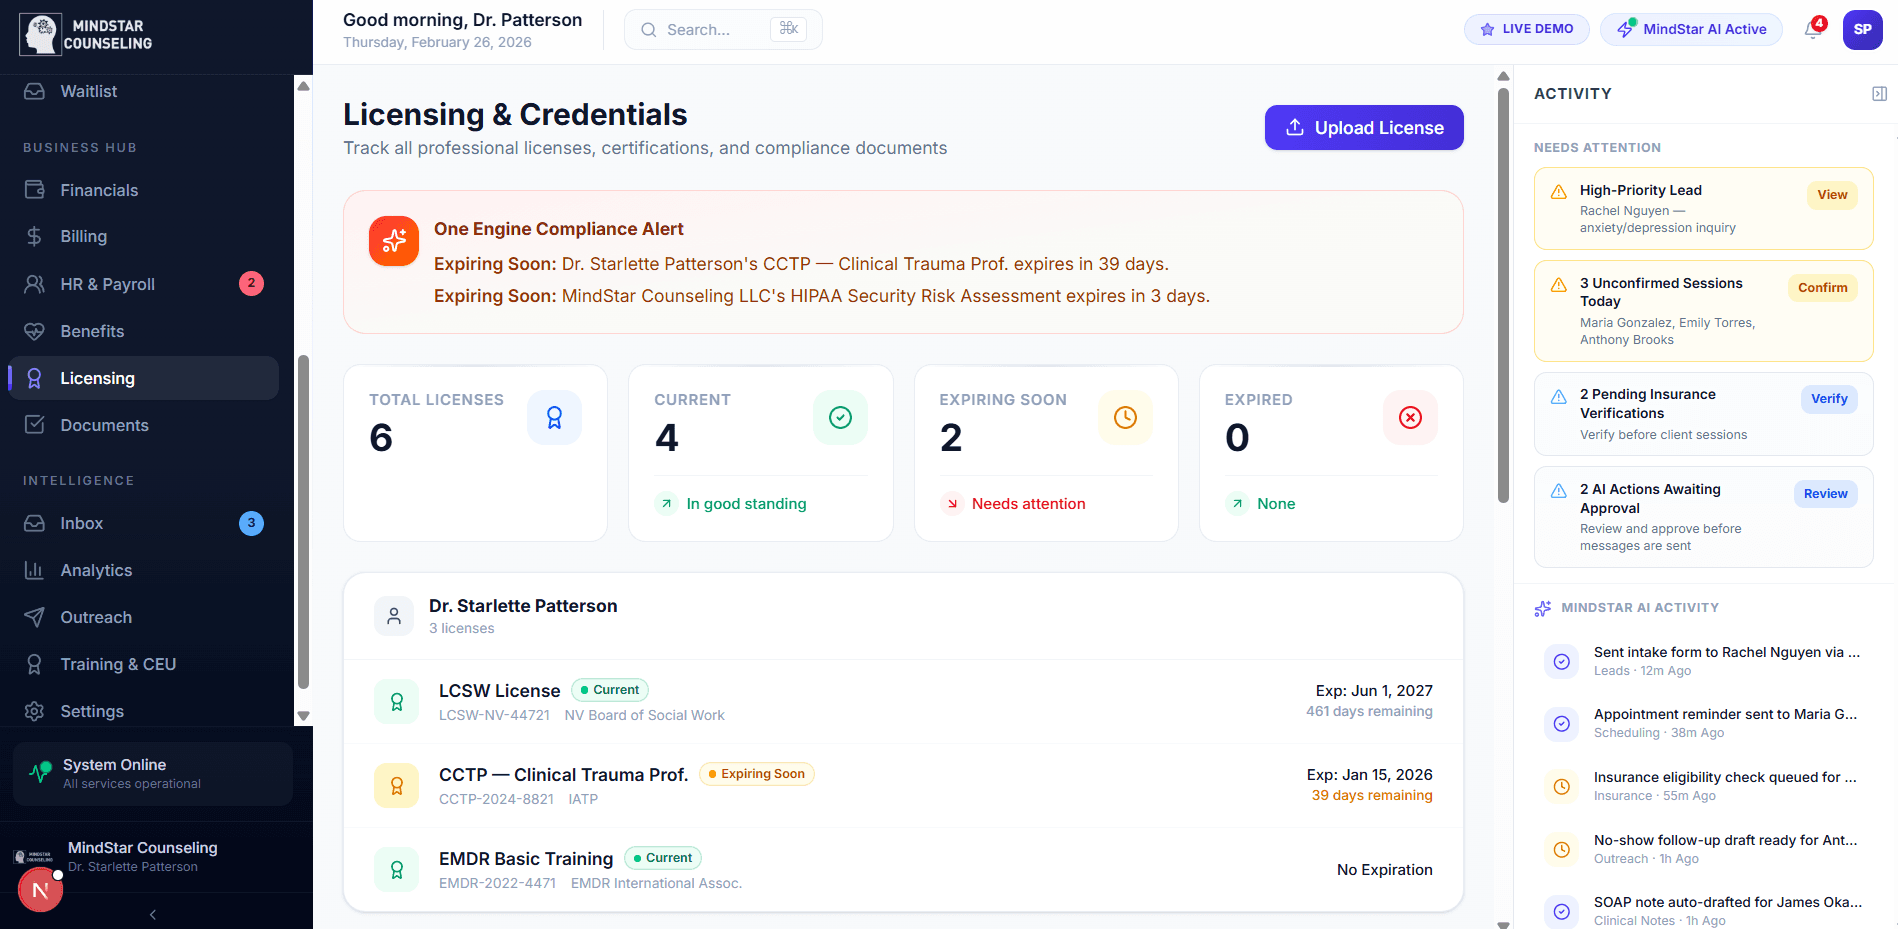Open the Outreach tools
The image size is (1898, 929).
click(x=95, y=617)
